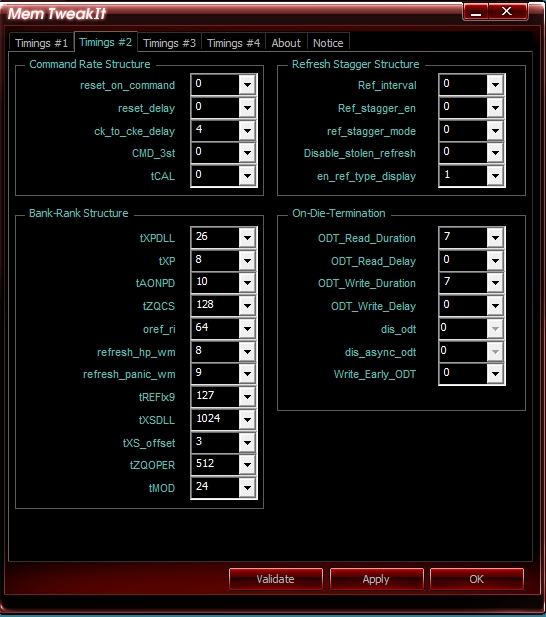
Task: Expand the tXPDLL dropdown arrow
Action: tap(247, 237)
